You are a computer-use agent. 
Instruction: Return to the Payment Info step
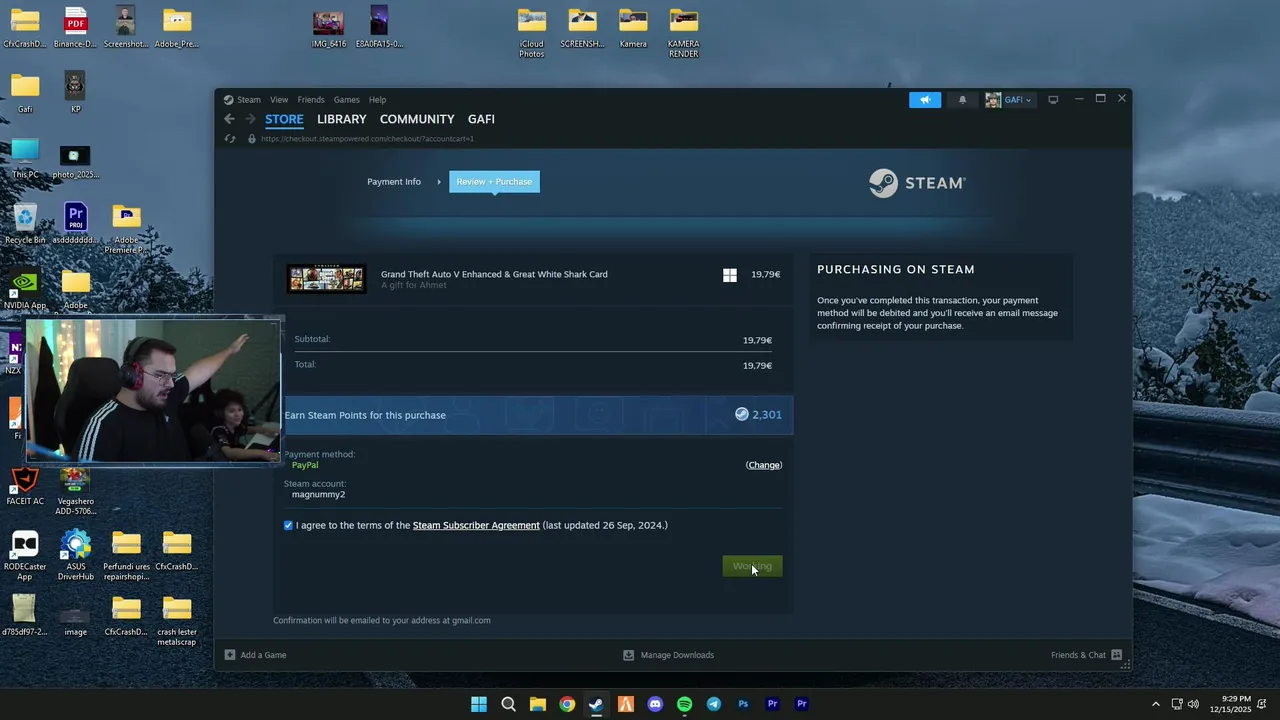tap(394, 182)
